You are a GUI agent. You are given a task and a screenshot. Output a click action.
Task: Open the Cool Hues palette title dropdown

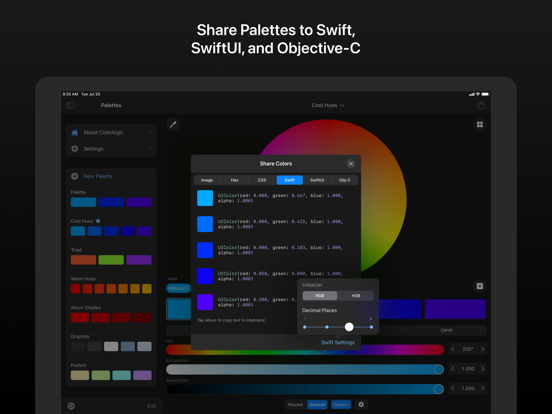pos(328,105)
